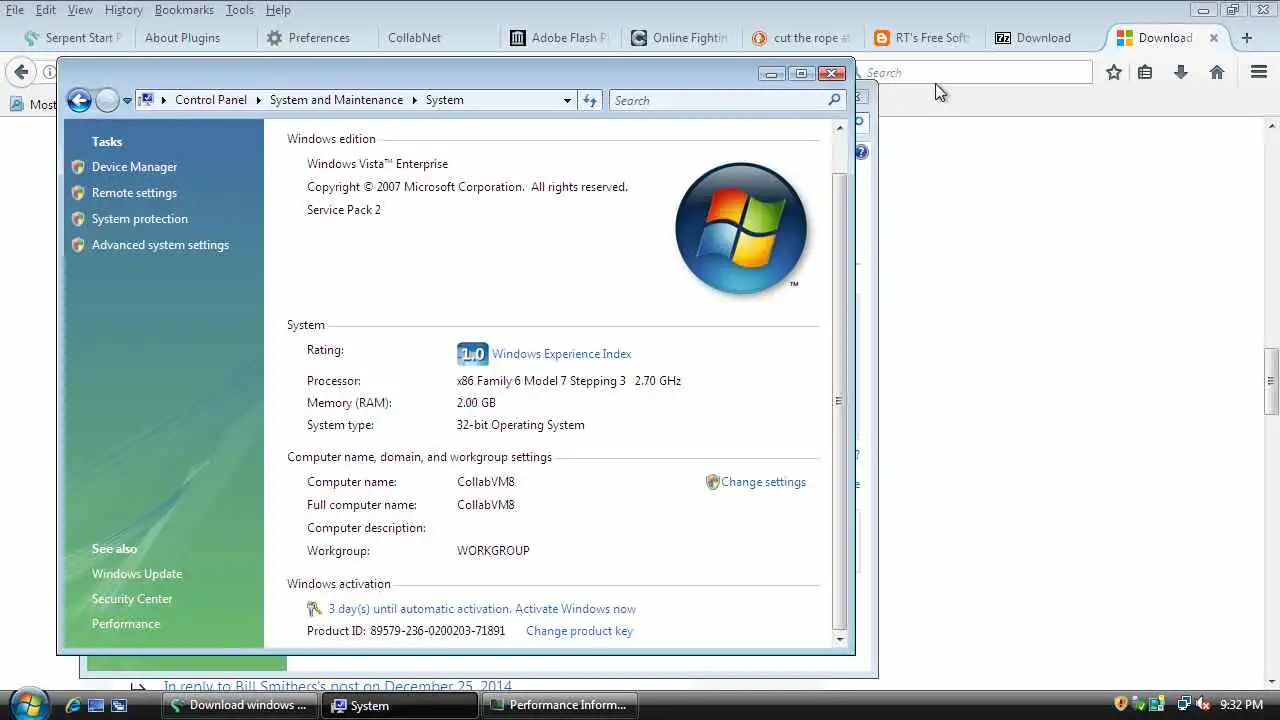
Task: Open the Firefox File menu
Action: point(15,10)
